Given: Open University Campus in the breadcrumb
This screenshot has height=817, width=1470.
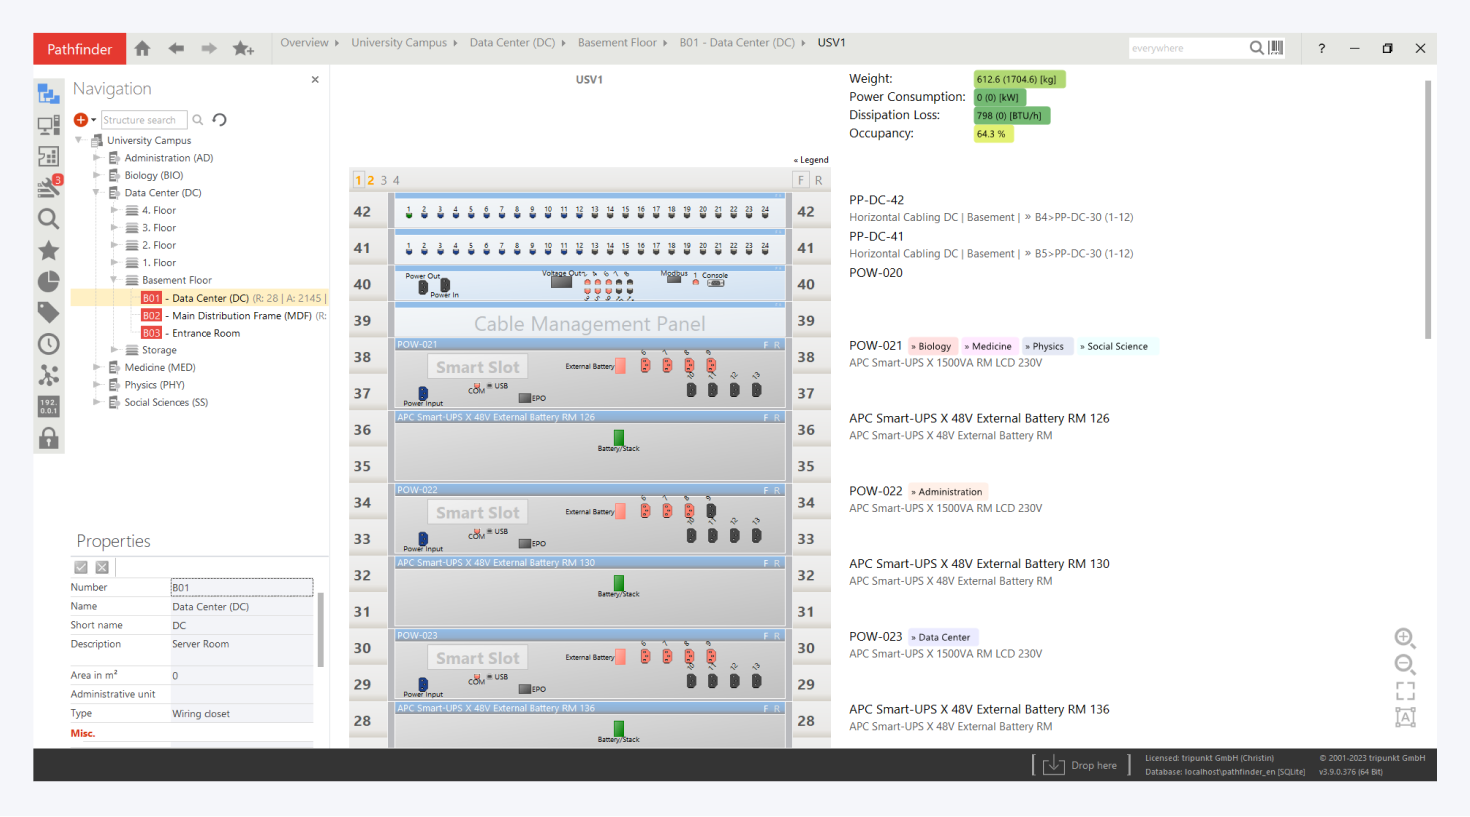Looking at the screenshot, I should pyautogui.click(x=398, y=43).
